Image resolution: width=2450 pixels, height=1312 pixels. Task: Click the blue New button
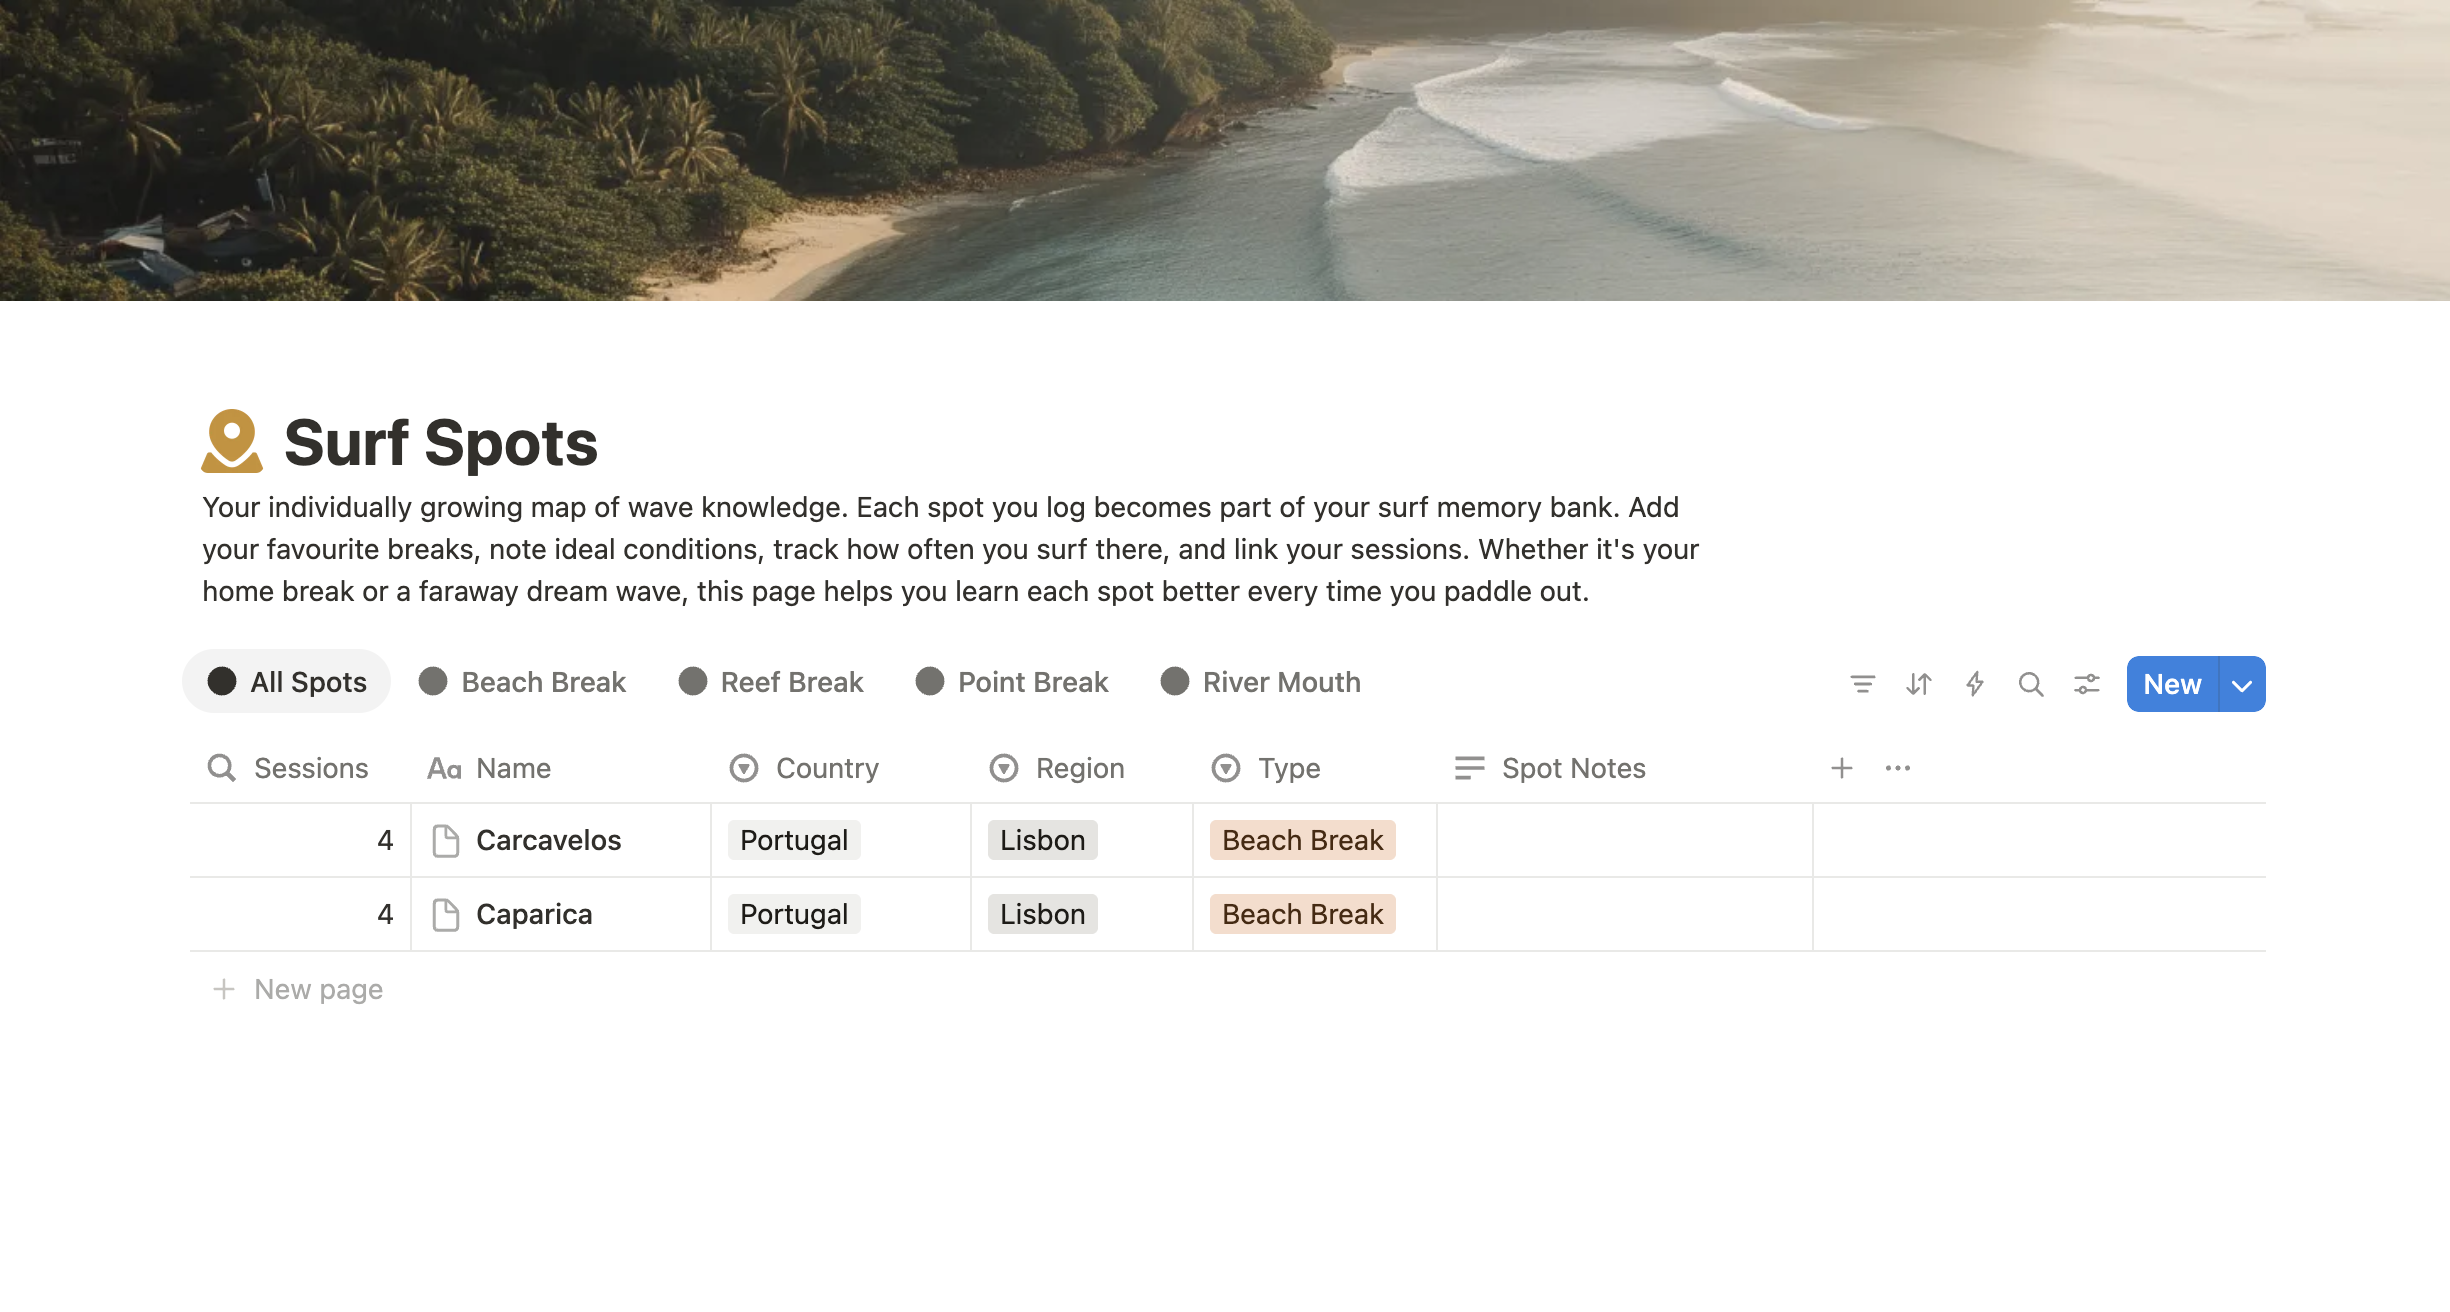click(x=2172, y=685)
